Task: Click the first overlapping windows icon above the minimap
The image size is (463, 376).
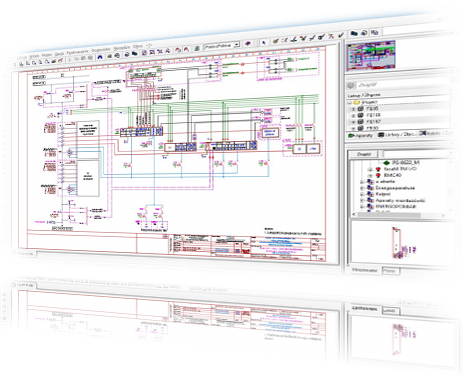Action: click(354, 33)
